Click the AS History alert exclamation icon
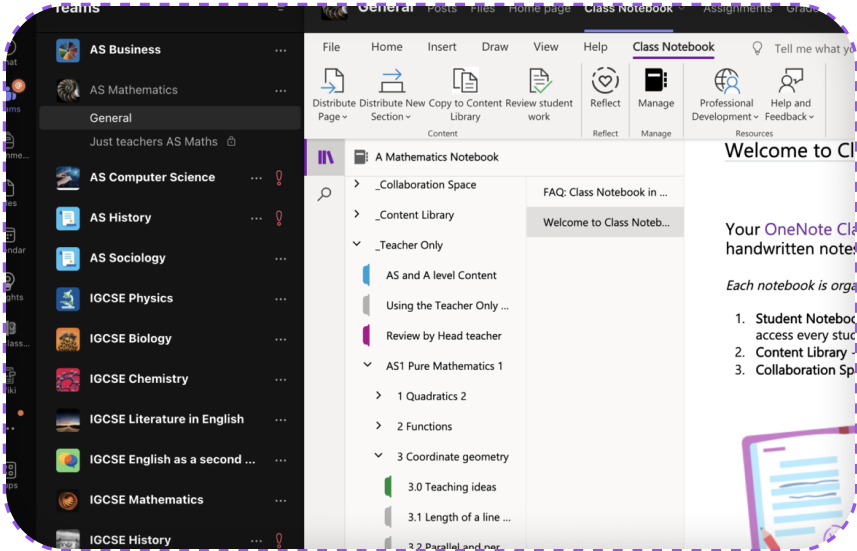Screen dimensions: 857x551 click(279, 218)
